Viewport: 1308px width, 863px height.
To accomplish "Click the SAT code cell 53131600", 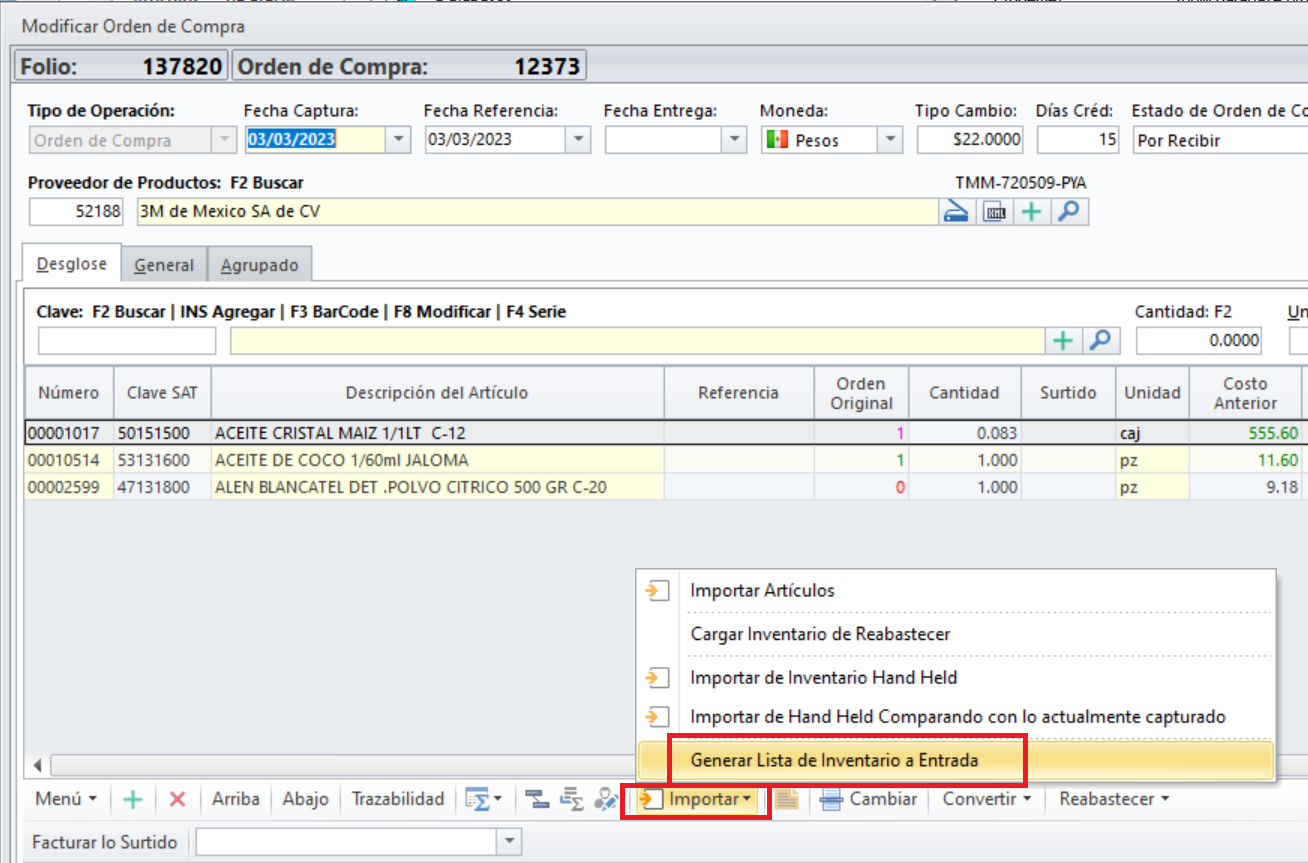I will click(x=162, y=460).
